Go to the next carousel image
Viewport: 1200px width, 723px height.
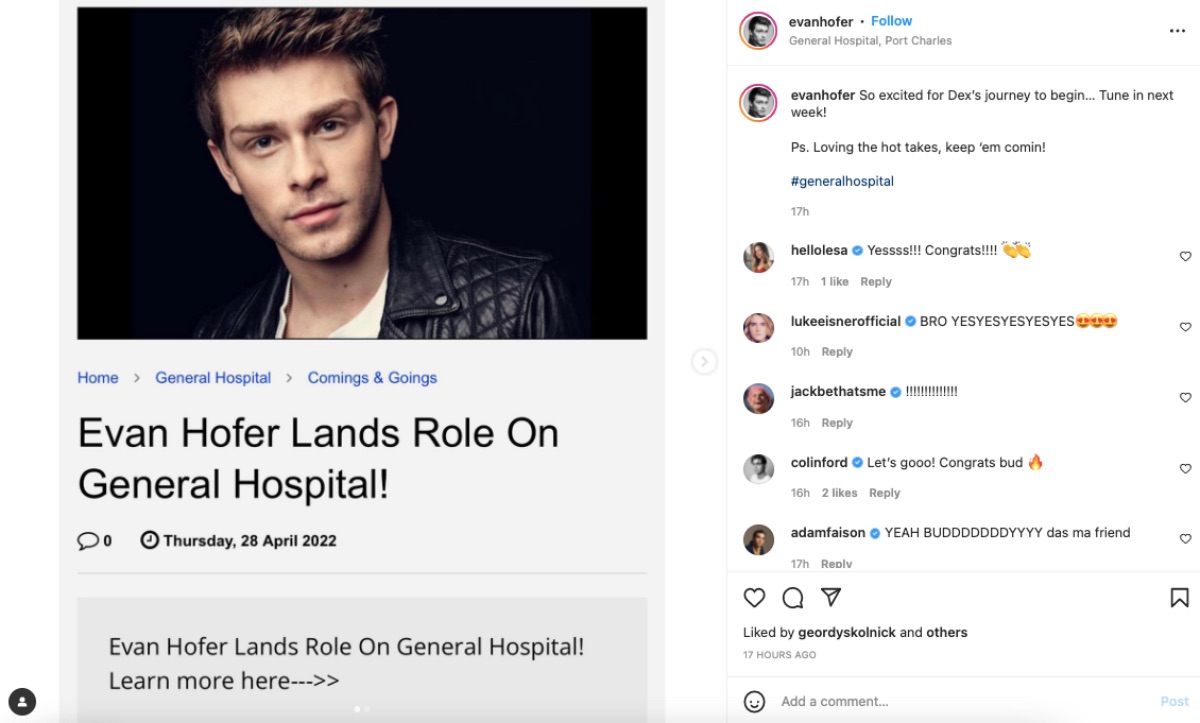(x=704, y=361)
